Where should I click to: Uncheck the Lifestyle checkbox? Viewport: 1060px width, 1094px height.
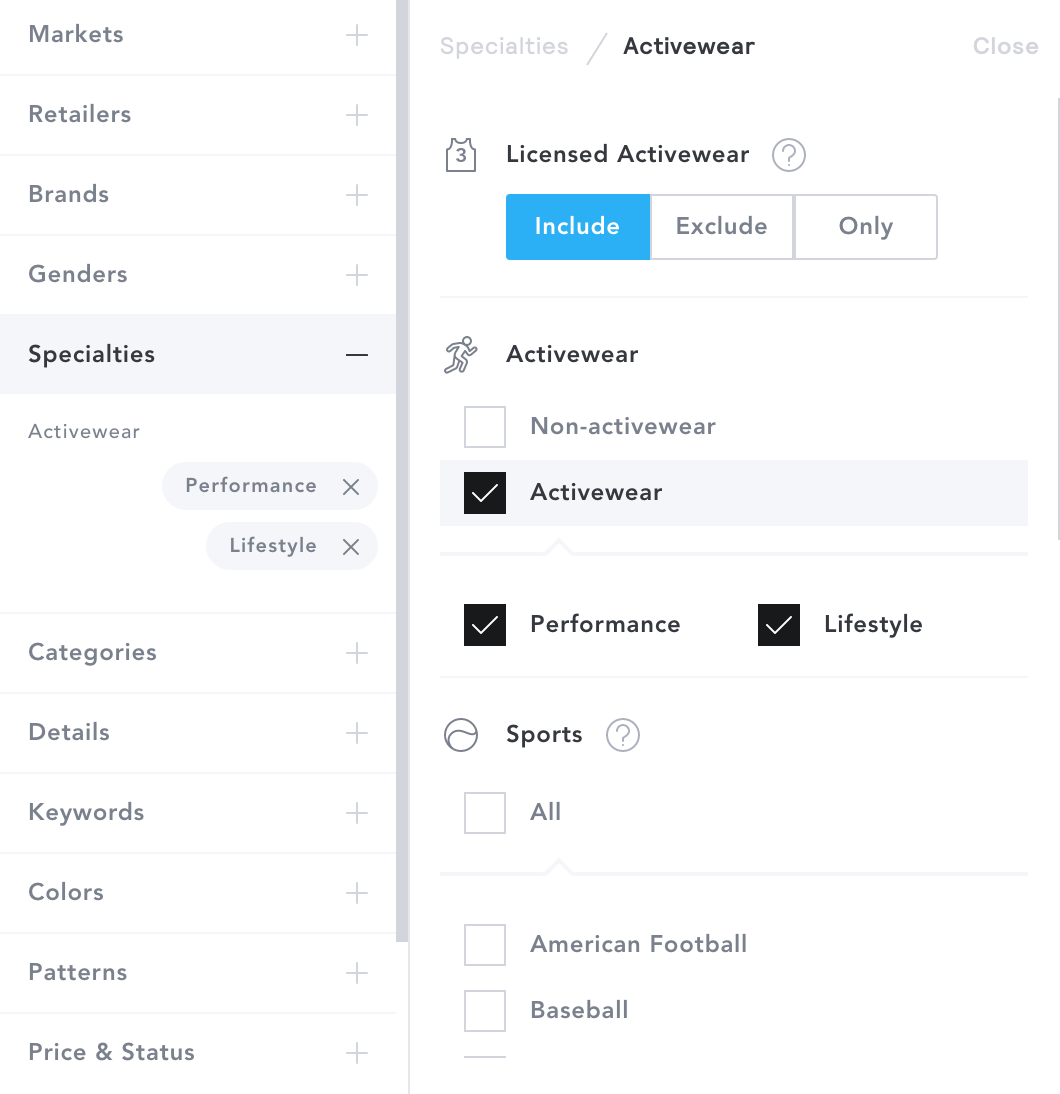point(779,624)
